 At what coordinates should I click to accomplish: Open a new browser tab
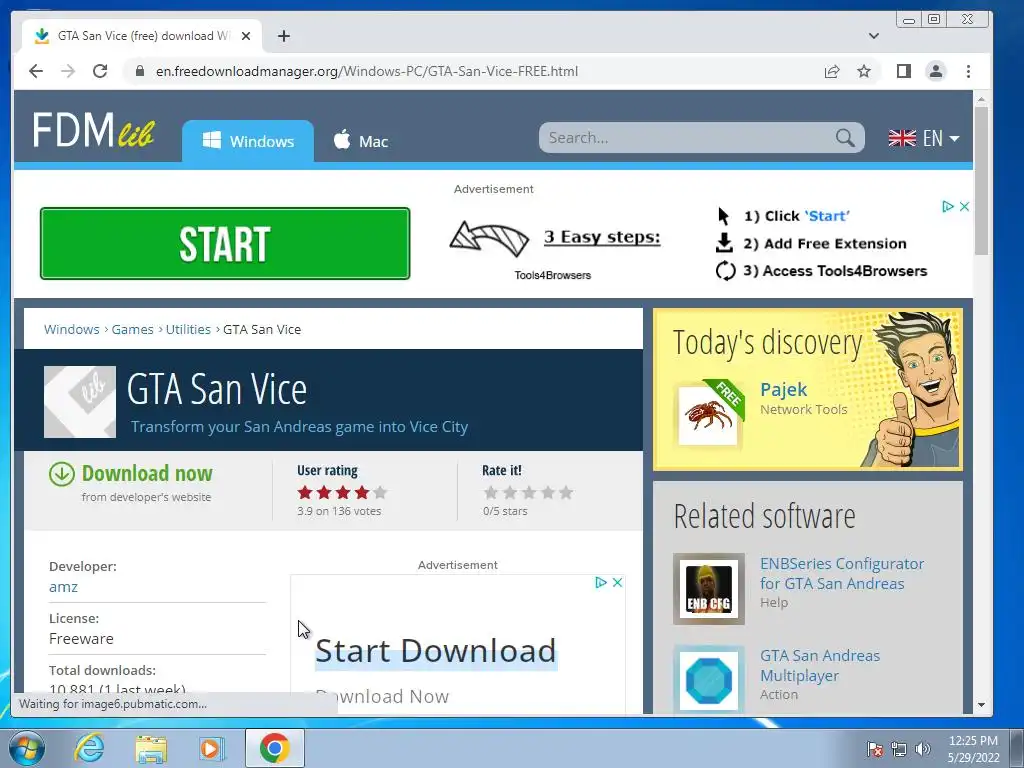[283, 36]
